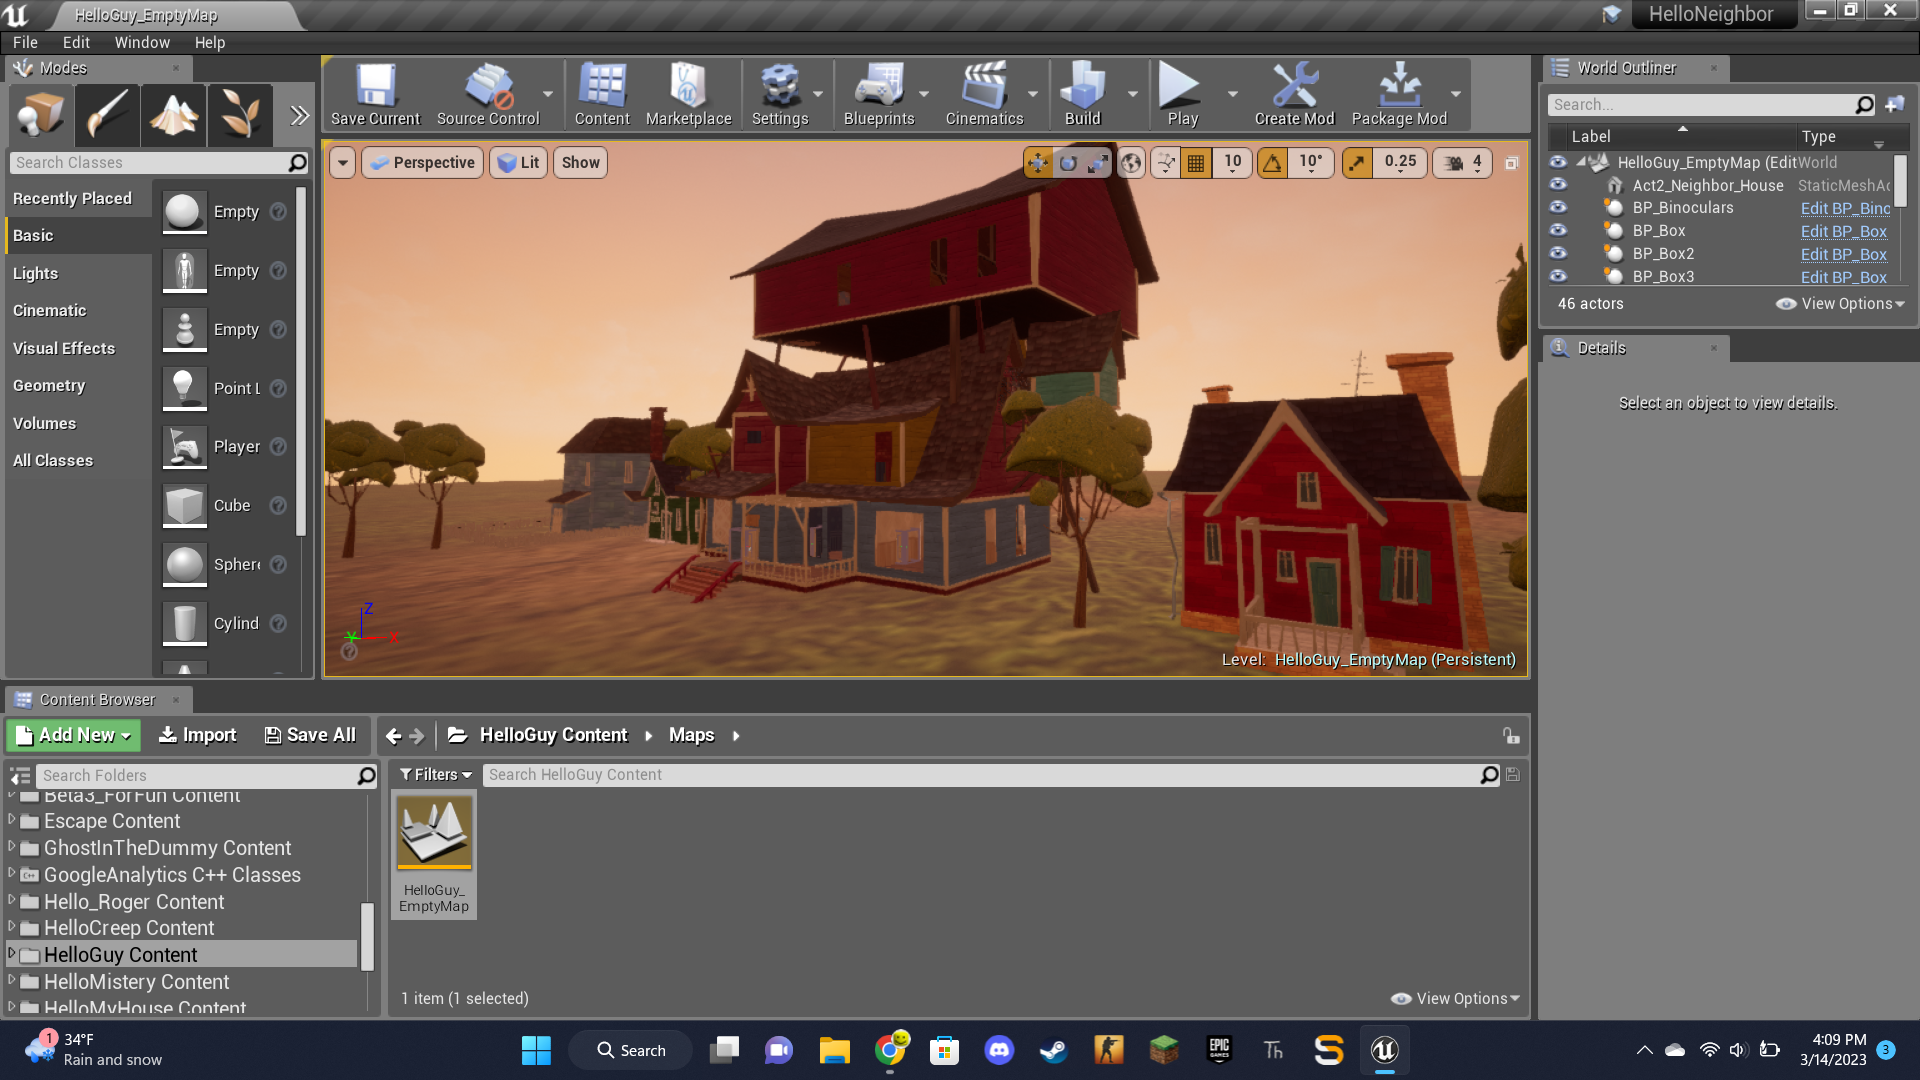This screenshot has height=1080, width=1920.
Task: Click the Create Mod icon
Action: (1294, 95)
